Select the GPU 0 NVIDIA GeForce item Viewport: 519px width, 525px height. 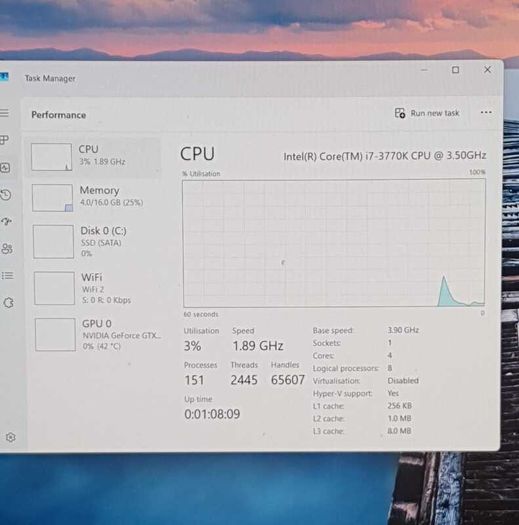(x=97, y=334)
